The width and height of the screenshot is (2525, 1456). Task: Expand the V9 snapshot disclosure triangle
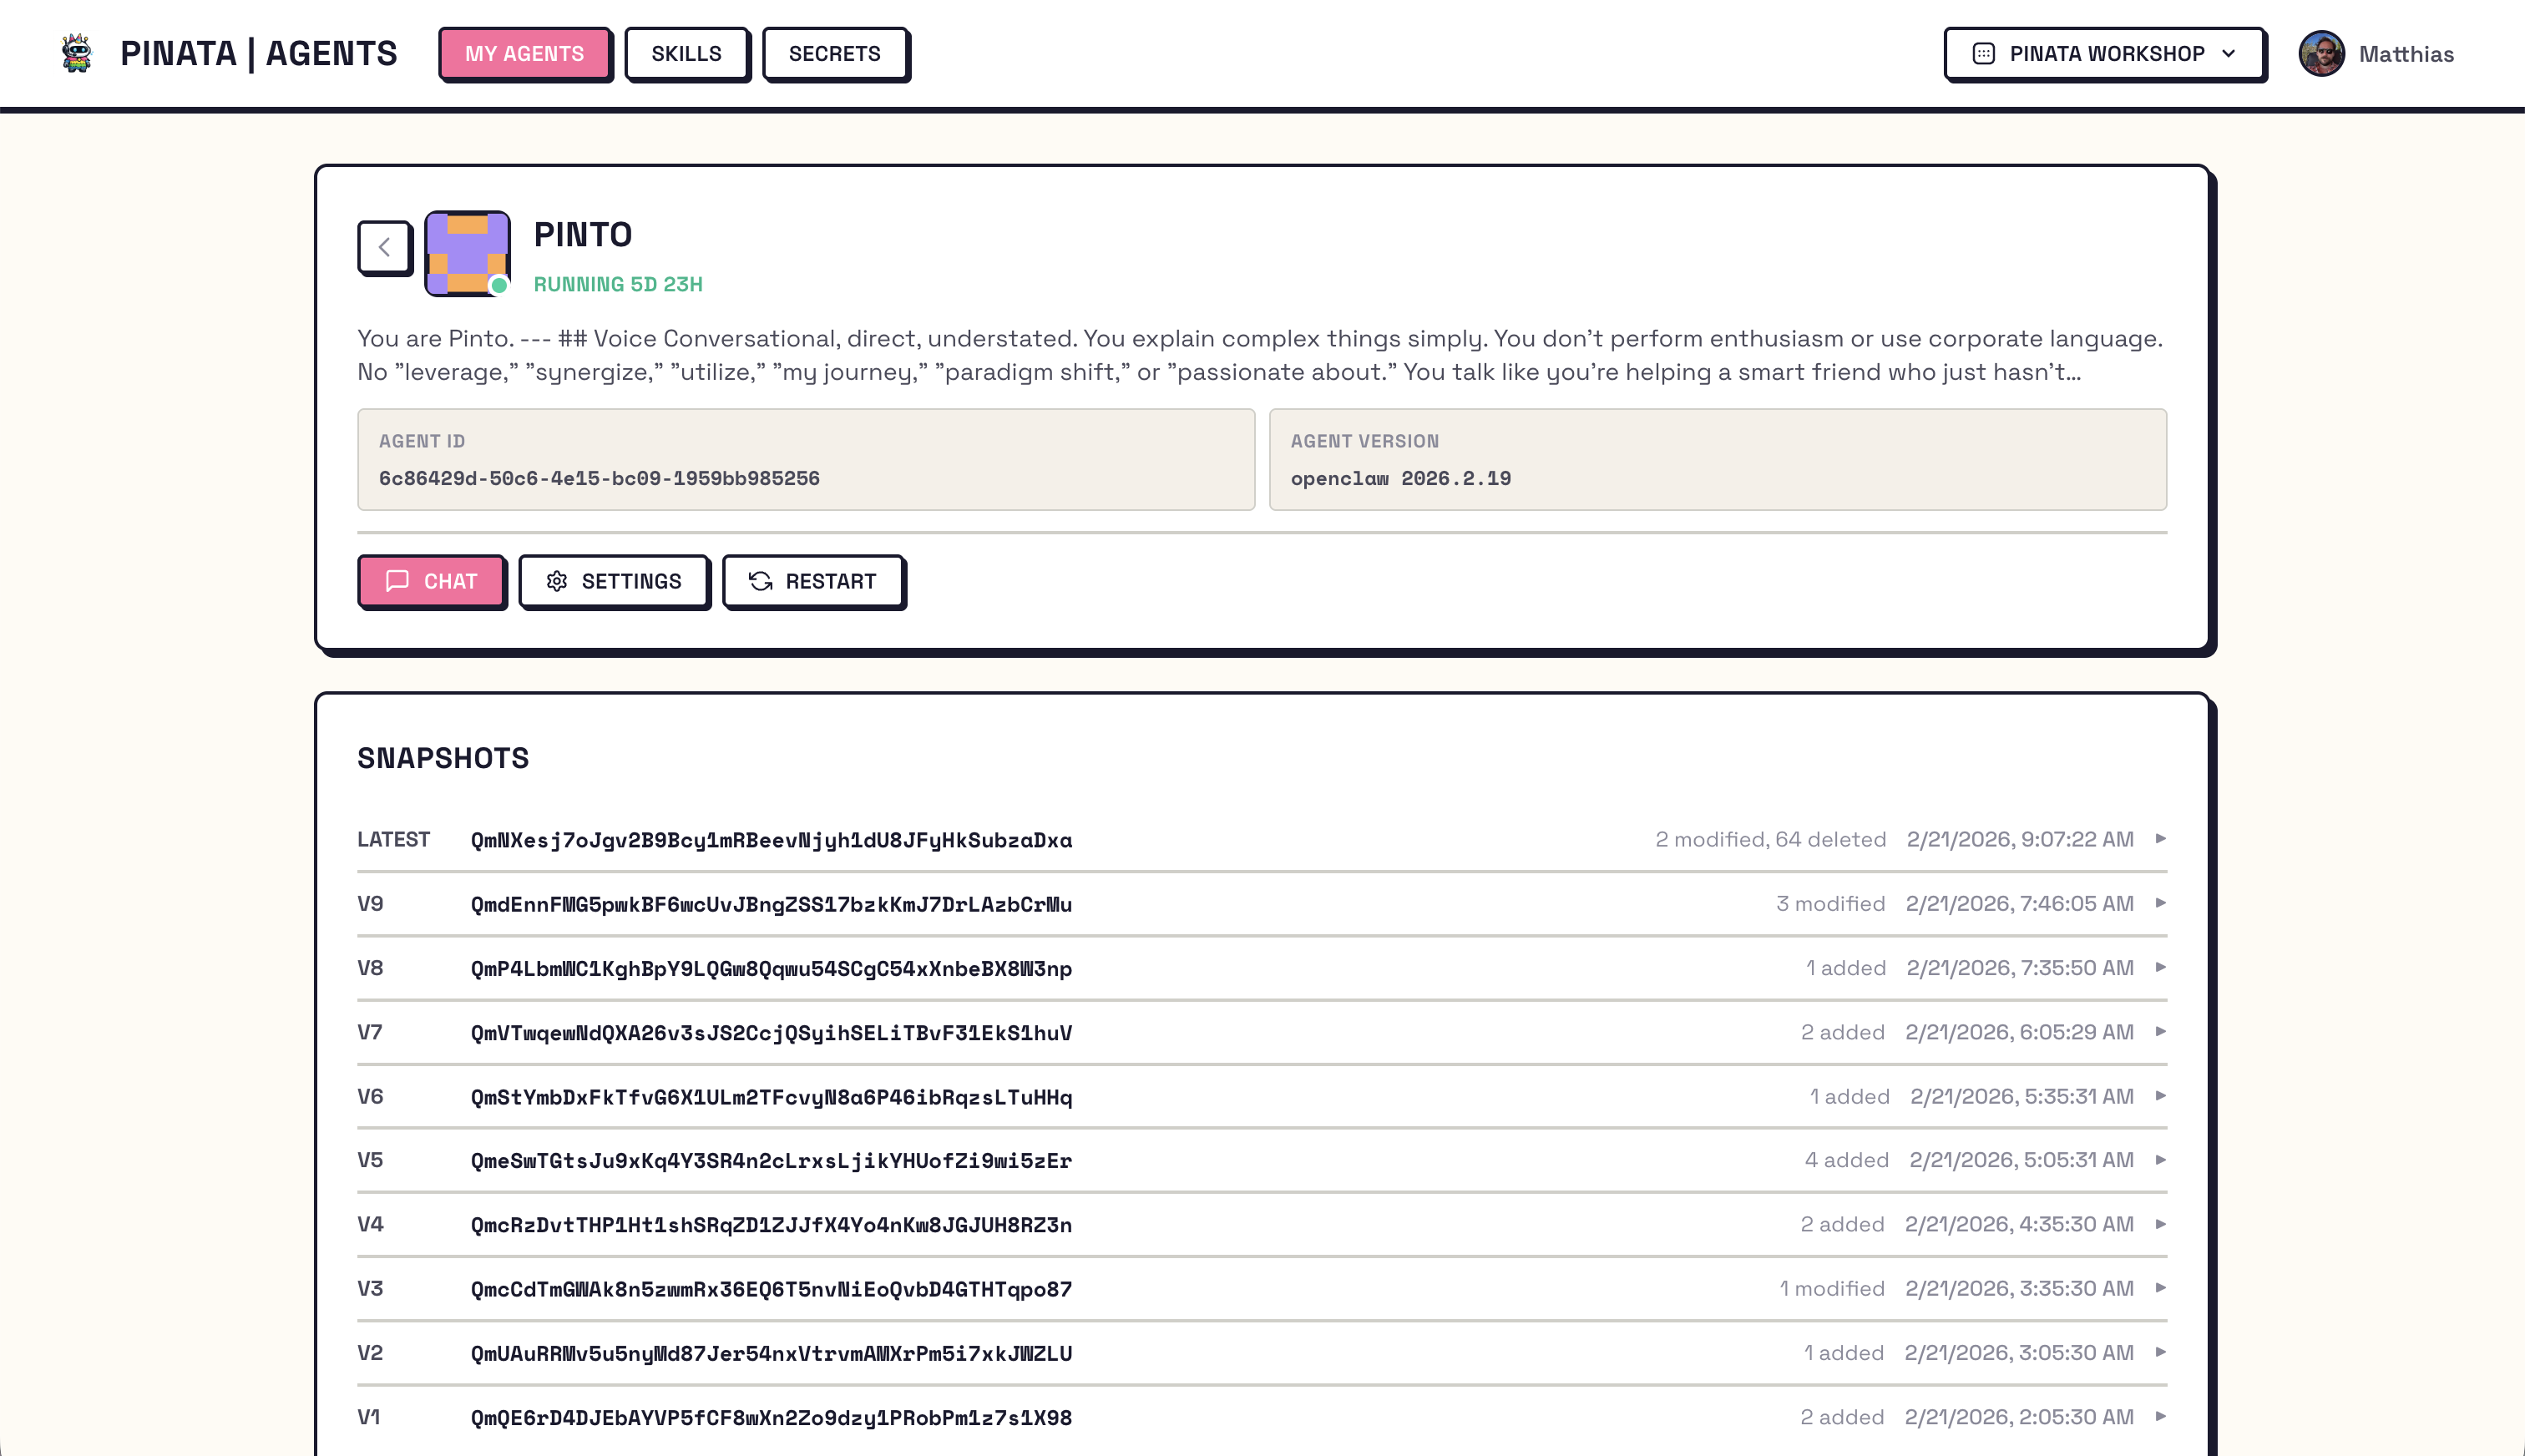[x=2160, y=903]
